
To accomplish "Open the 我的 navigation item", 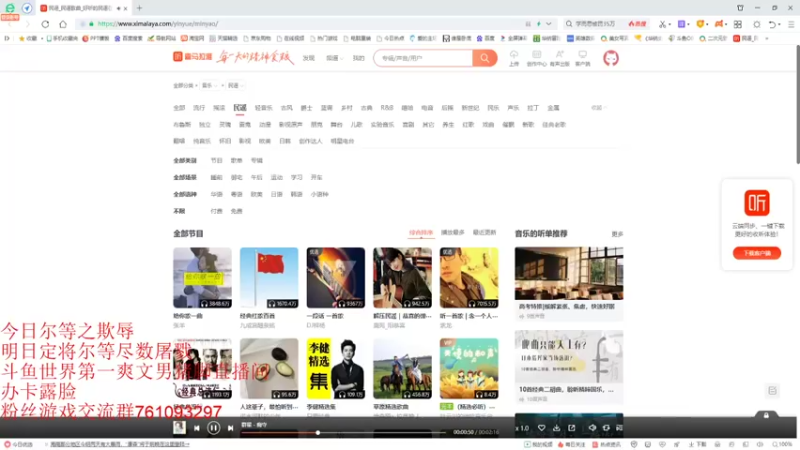I will point(359,58).
